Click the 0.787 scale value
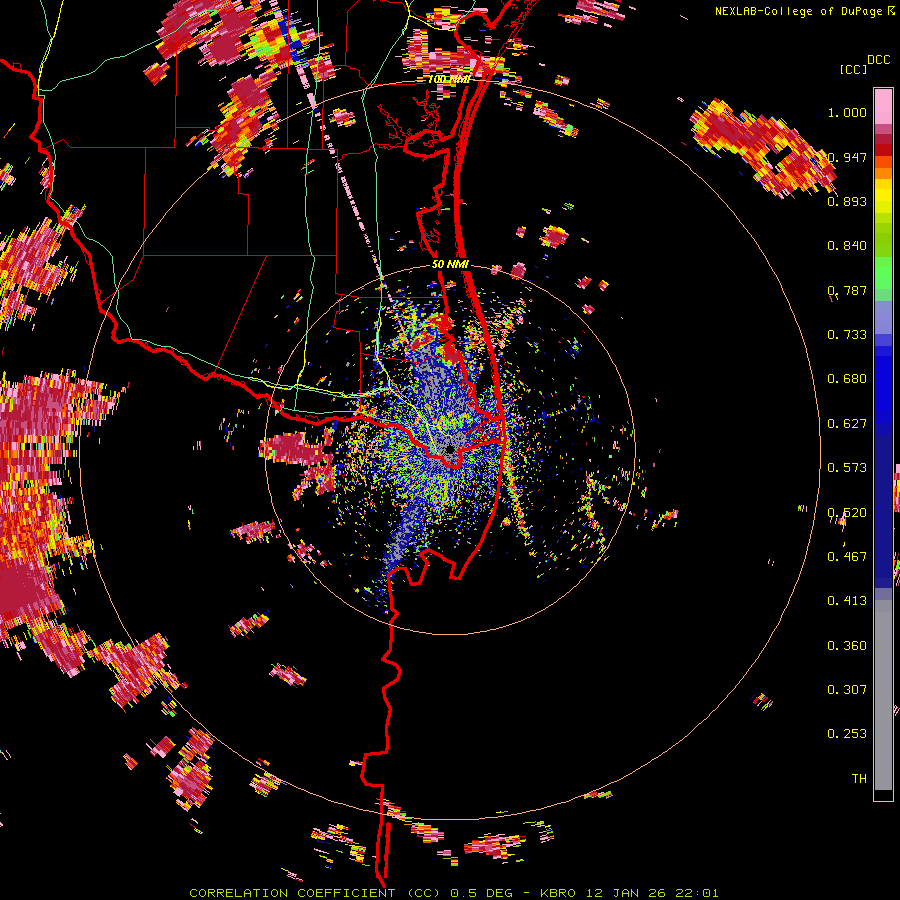Screen dimensions: 900x900 coord(847,290)
